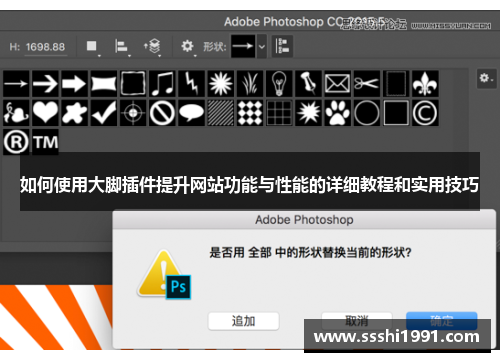Choose the pushpin shape
The width and height of the screenshot is (500, 362).
(308, 84)
